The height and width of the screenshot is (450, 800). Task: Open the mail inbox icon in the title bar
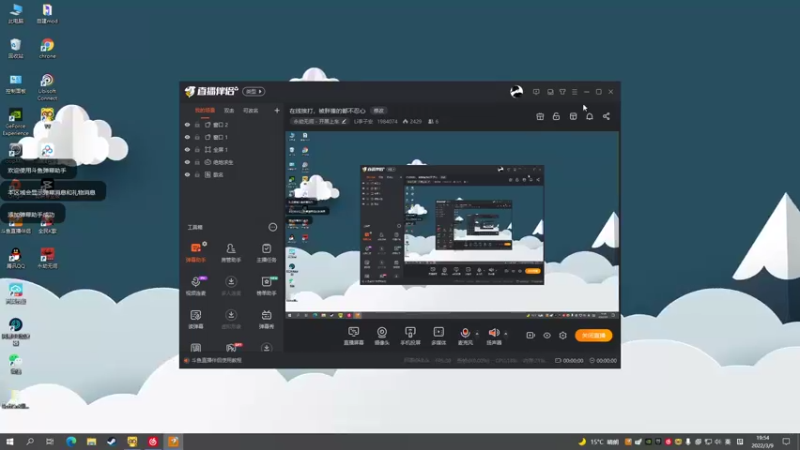[x=550, y=92]
